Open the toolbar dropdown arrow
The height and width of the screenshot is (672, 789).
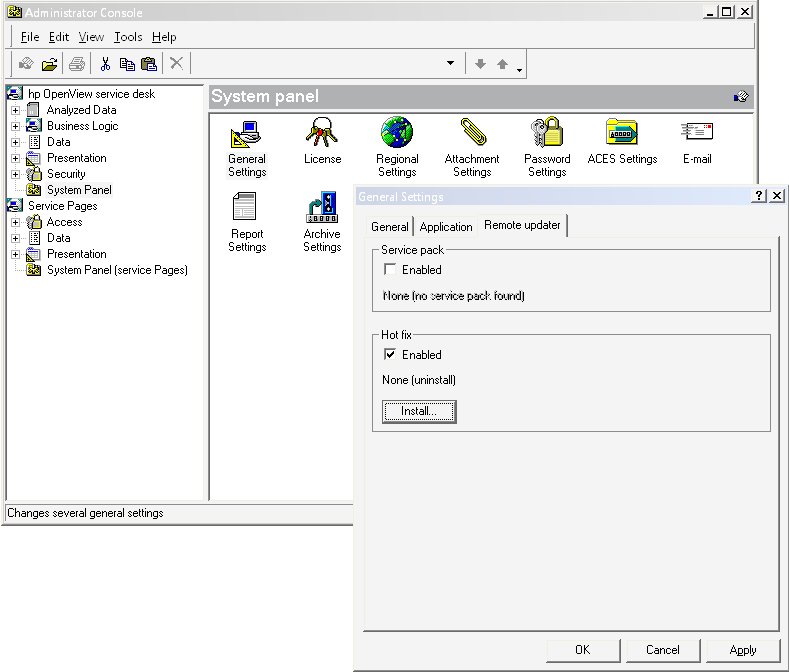point(450,64)
